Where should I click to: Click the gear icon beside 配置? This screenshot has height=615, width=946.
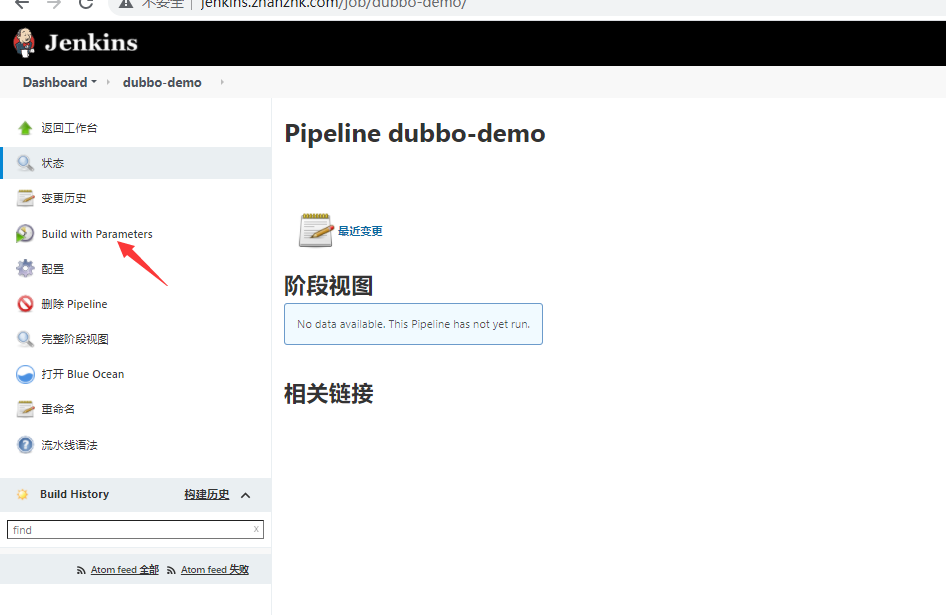coord(25,269)
